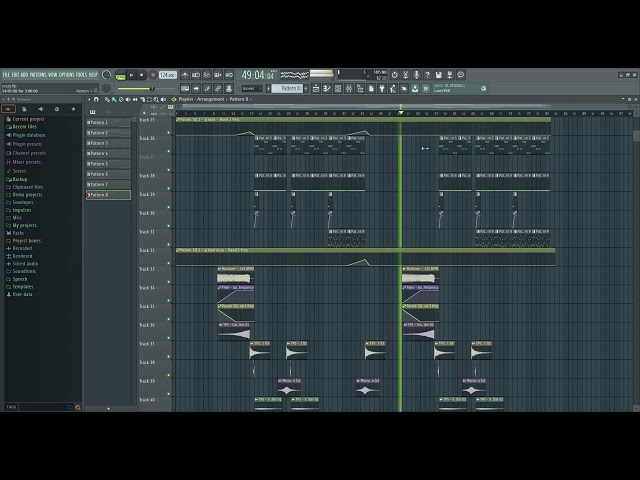Toggle step editing arrow icon
Viewport: 640px width, 480px height.
[x=196, y=89]
